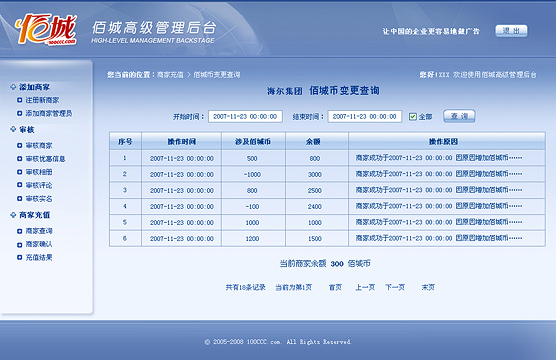Click bullet icon beside 审核实名
Screen dimensions: 556x360
pyautogui.click(x=20, y=199)
